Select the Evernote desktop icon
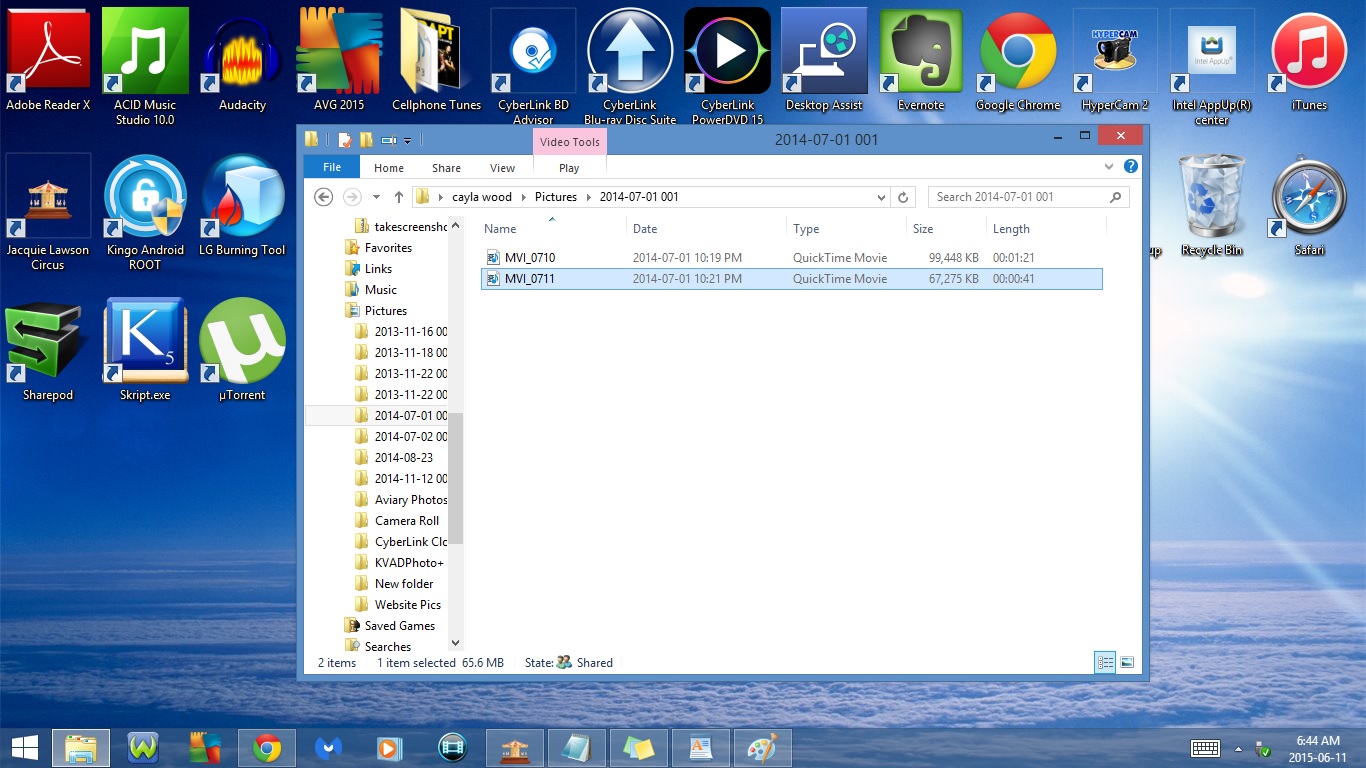1366x768 pixels. [921, 60]
